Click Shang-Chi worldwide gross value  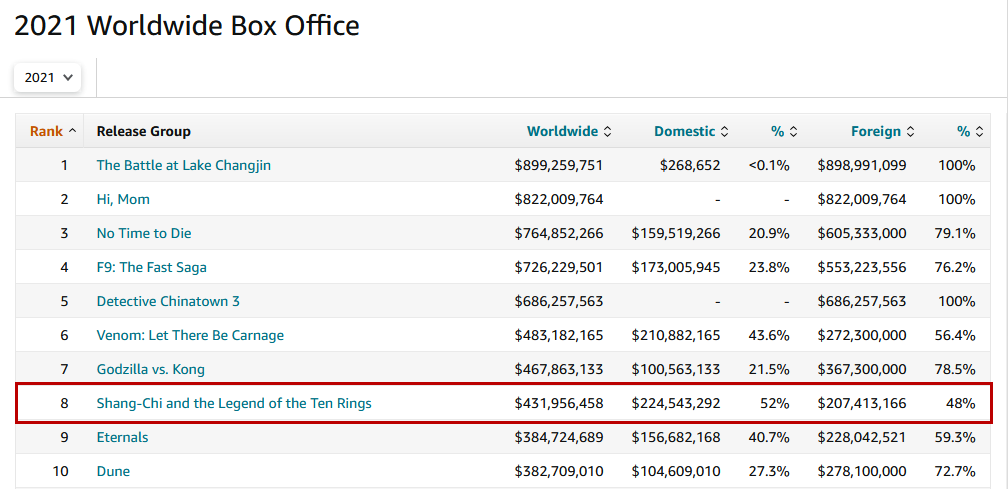click(559, 403)
